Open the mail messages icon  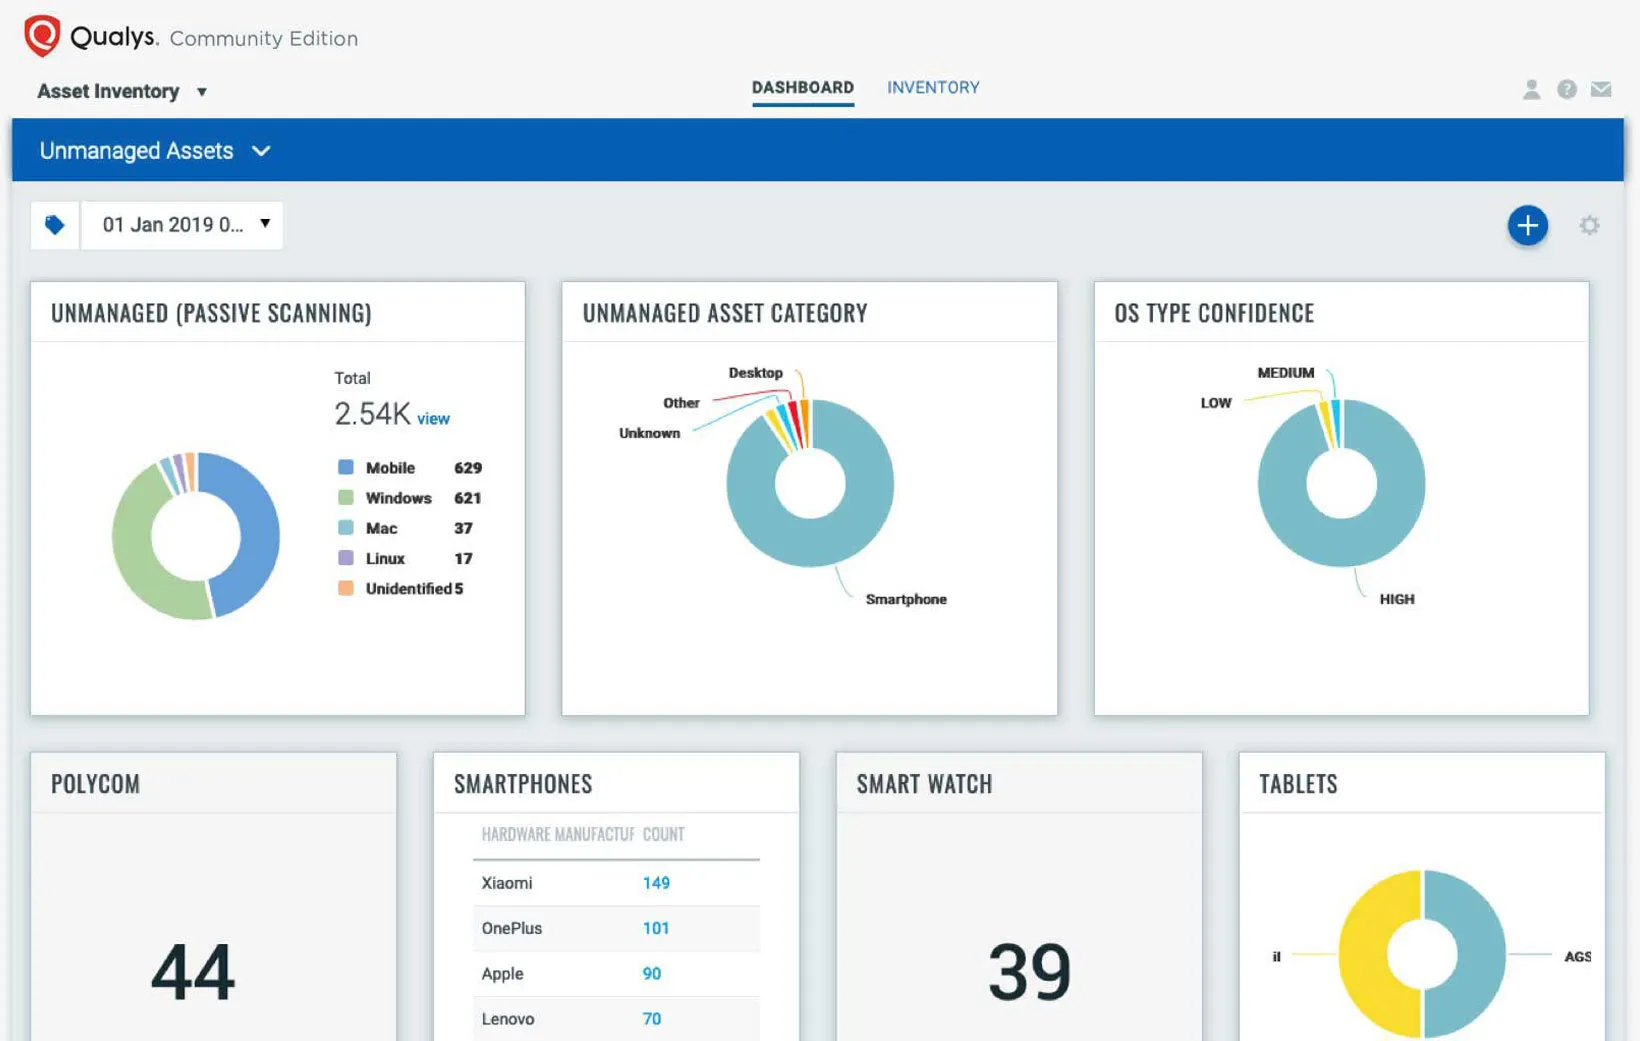point(1601,90)
